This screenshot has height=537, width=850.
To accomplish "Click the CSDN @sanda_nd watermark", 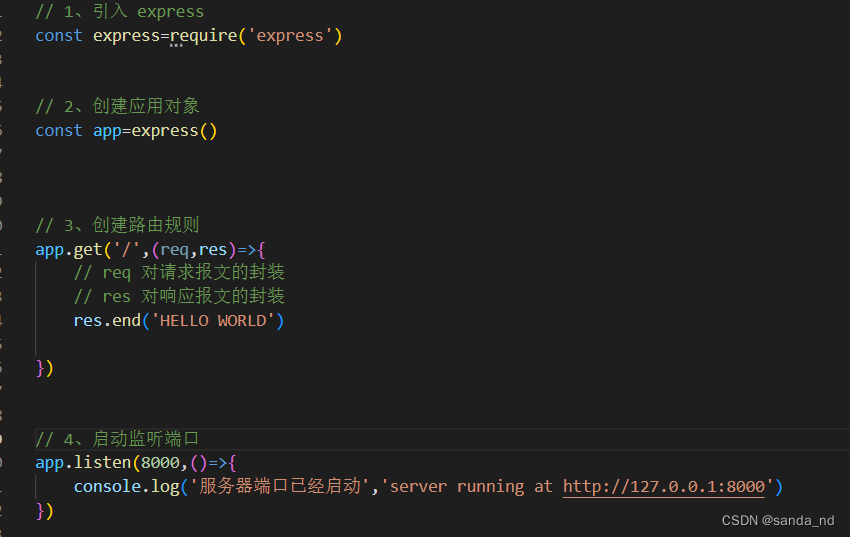I will pyautogui.click(x=777, y=520).
